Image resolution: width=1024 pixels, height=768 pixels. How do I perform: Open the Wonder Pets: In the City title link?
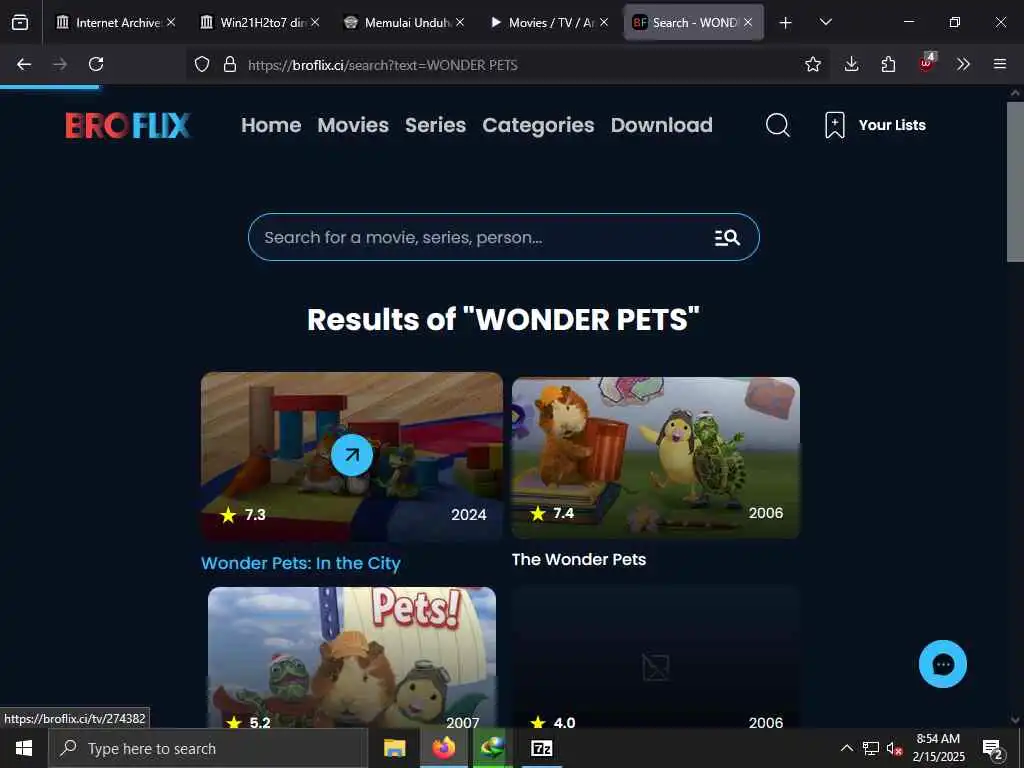(x=300, y=563)
